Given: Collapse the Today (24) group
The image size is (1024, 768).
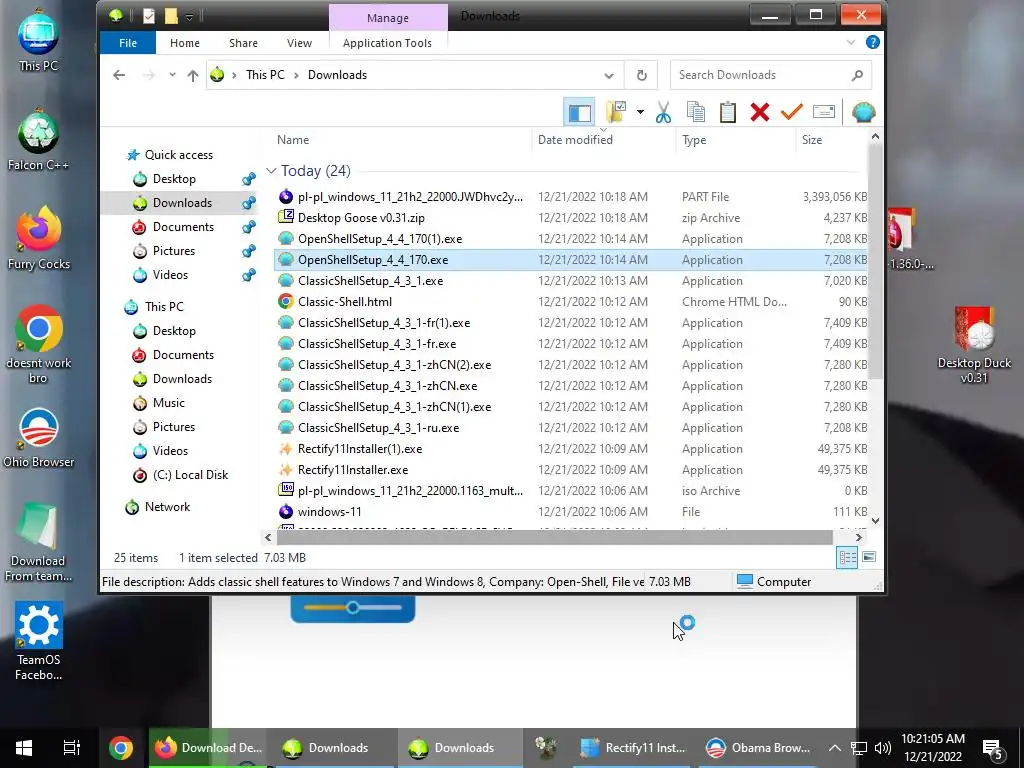Looking at the screenshot, I should point(272,171).
